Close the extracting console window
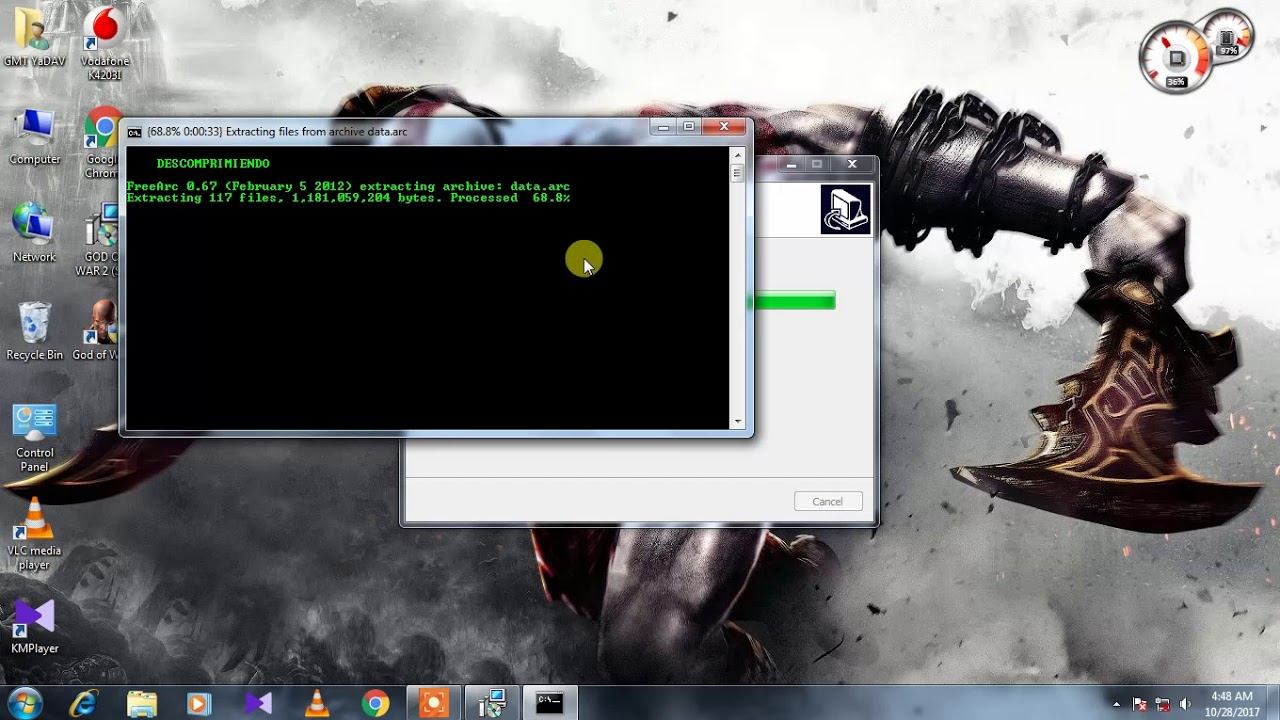1280x720 pixels. [724, 127]
